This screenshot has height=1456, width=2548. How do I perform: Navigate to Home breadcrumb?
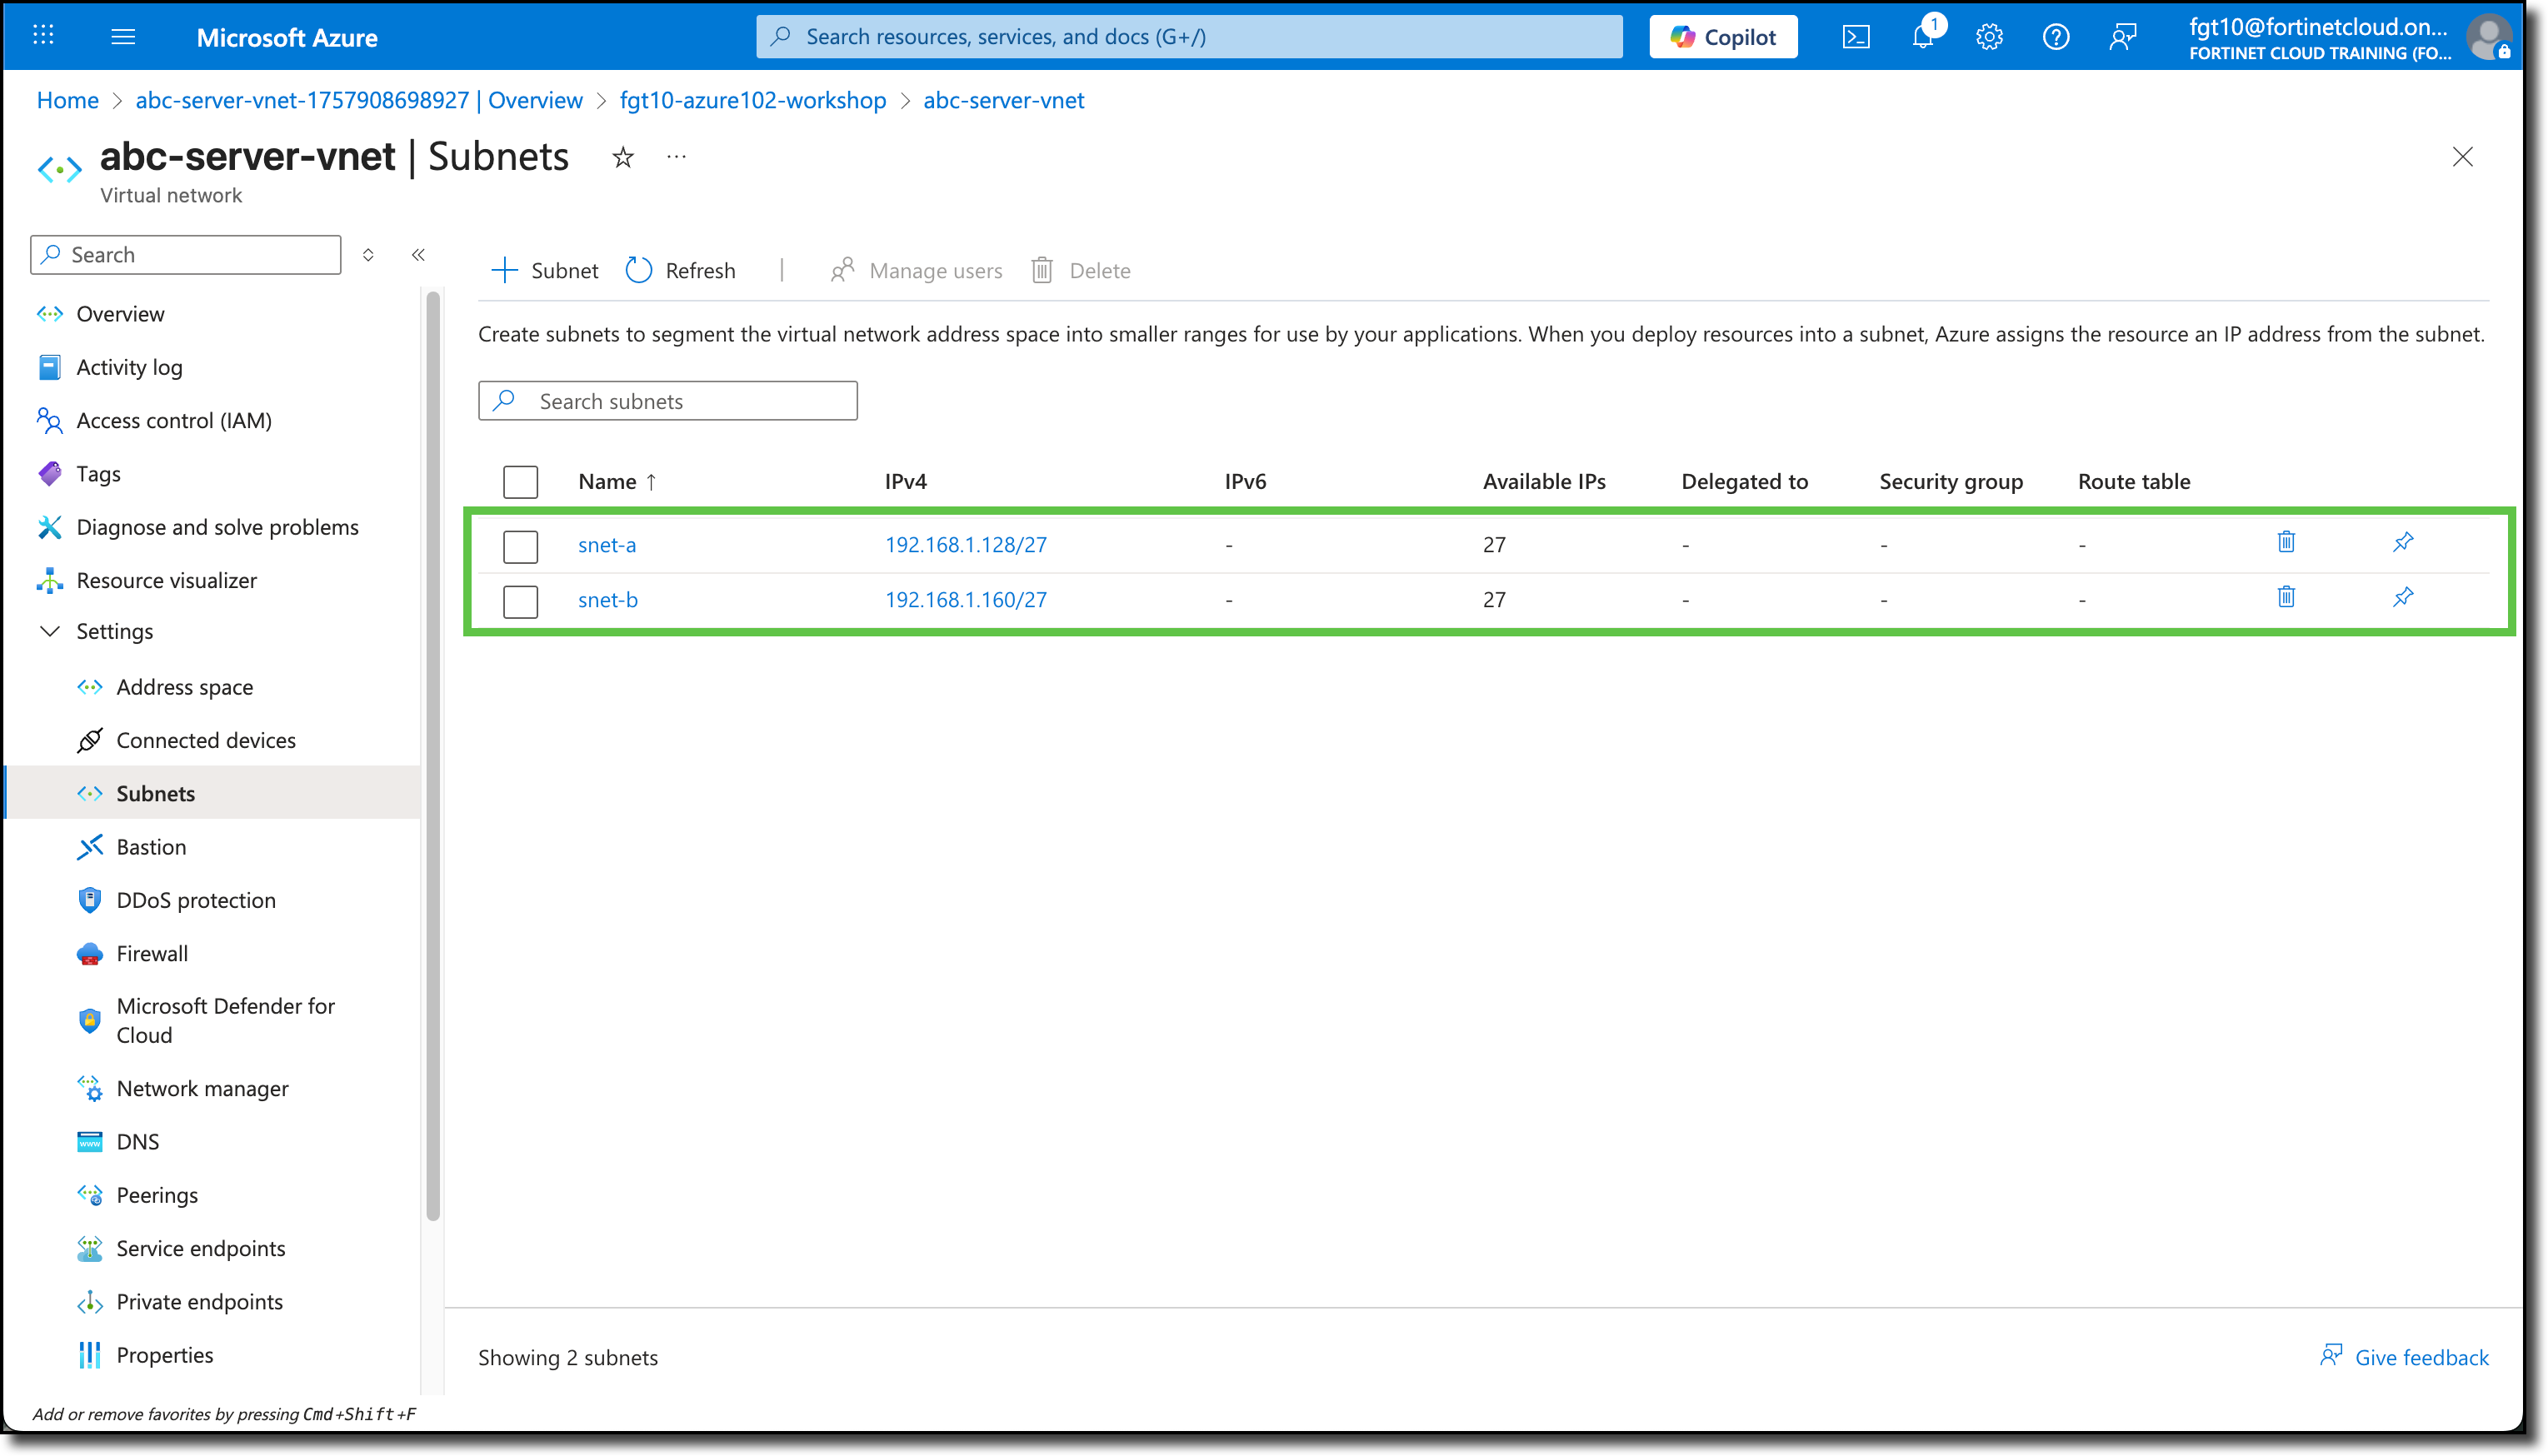67,100
